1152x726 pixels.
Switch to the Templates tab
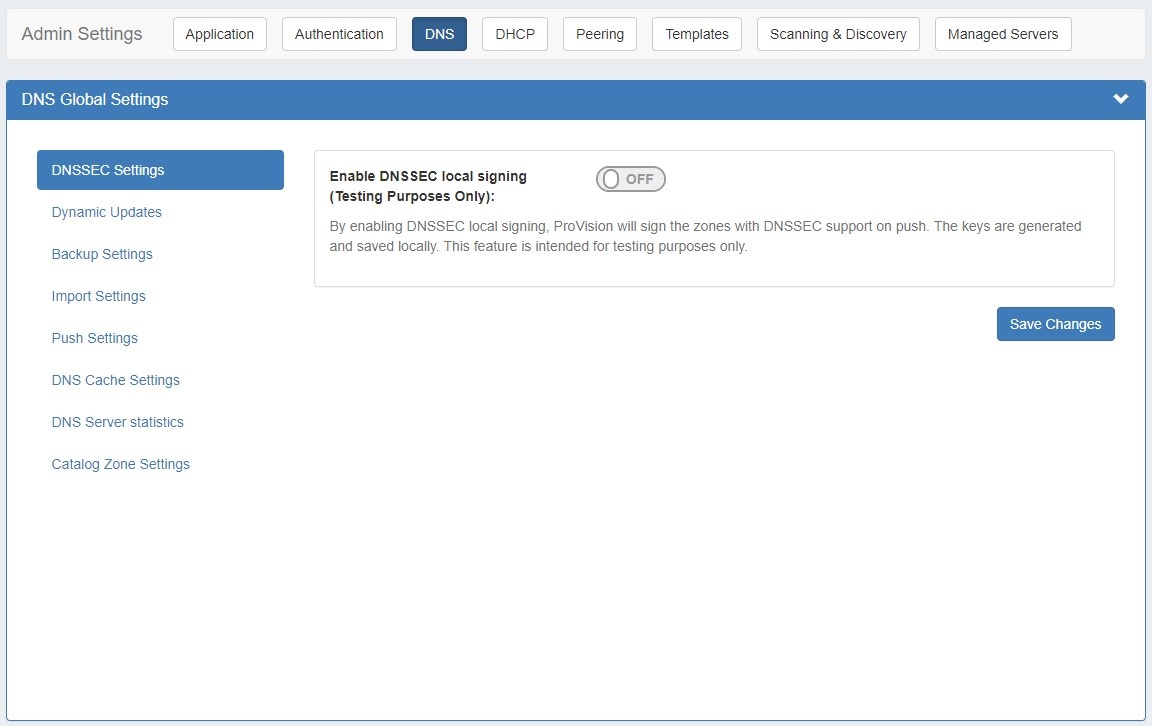697,34
